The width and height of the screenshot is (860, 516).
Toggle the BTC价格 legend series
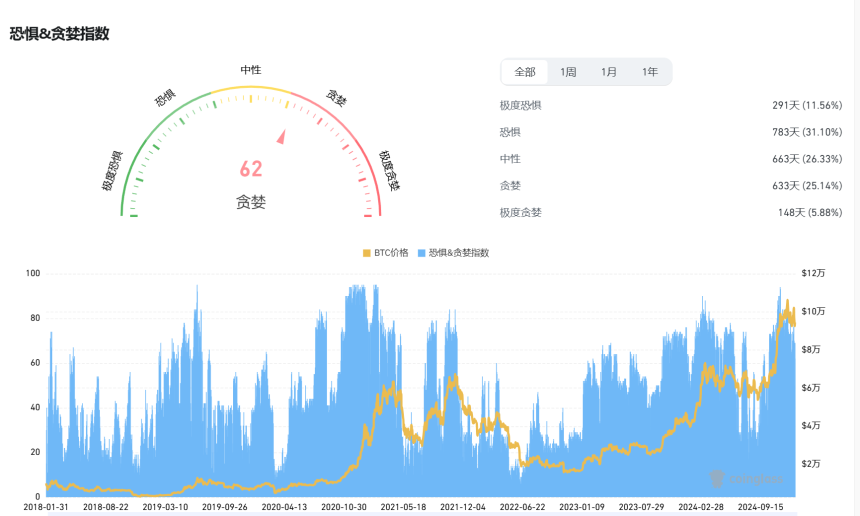(x=386, y=253)
